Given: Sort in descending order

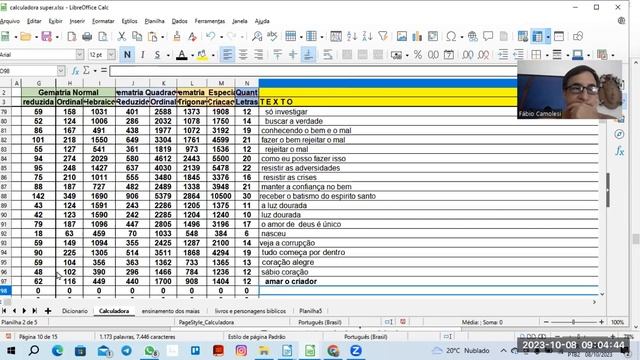Looking at the screenshot, I should point(367,37).
